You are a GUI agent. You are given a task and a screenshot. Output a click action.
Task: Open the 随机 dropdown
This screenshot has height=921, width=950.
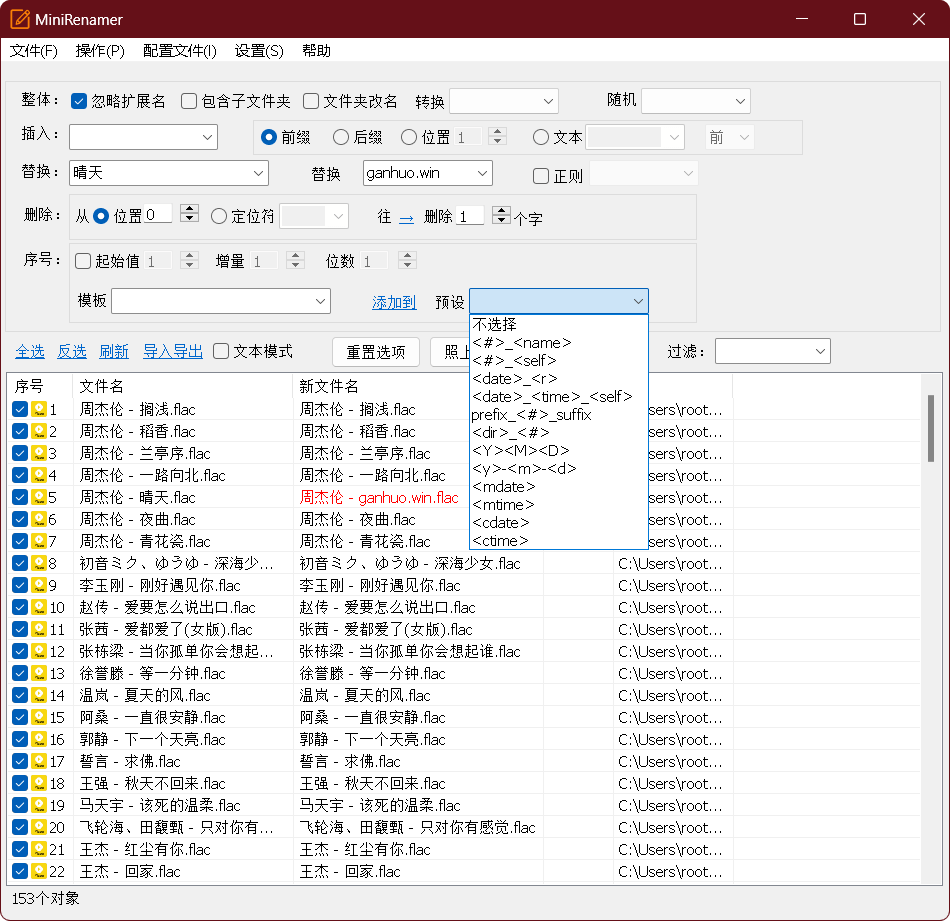(x=696, y=101)
